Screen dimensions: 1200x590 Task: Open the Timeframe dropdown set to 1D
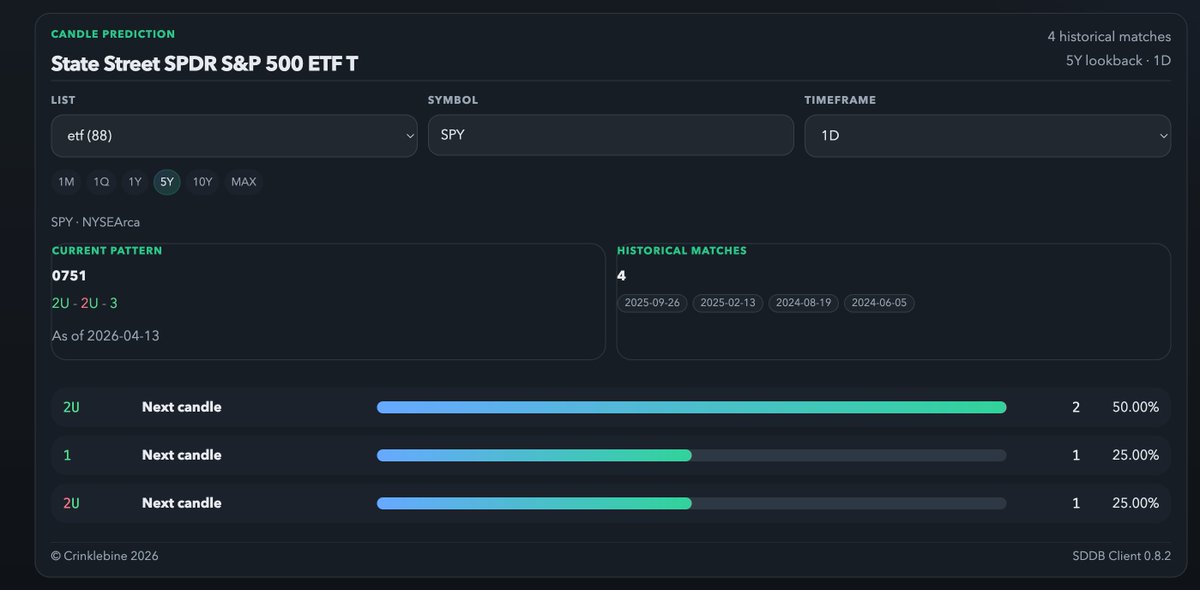[x=988, y=135]
